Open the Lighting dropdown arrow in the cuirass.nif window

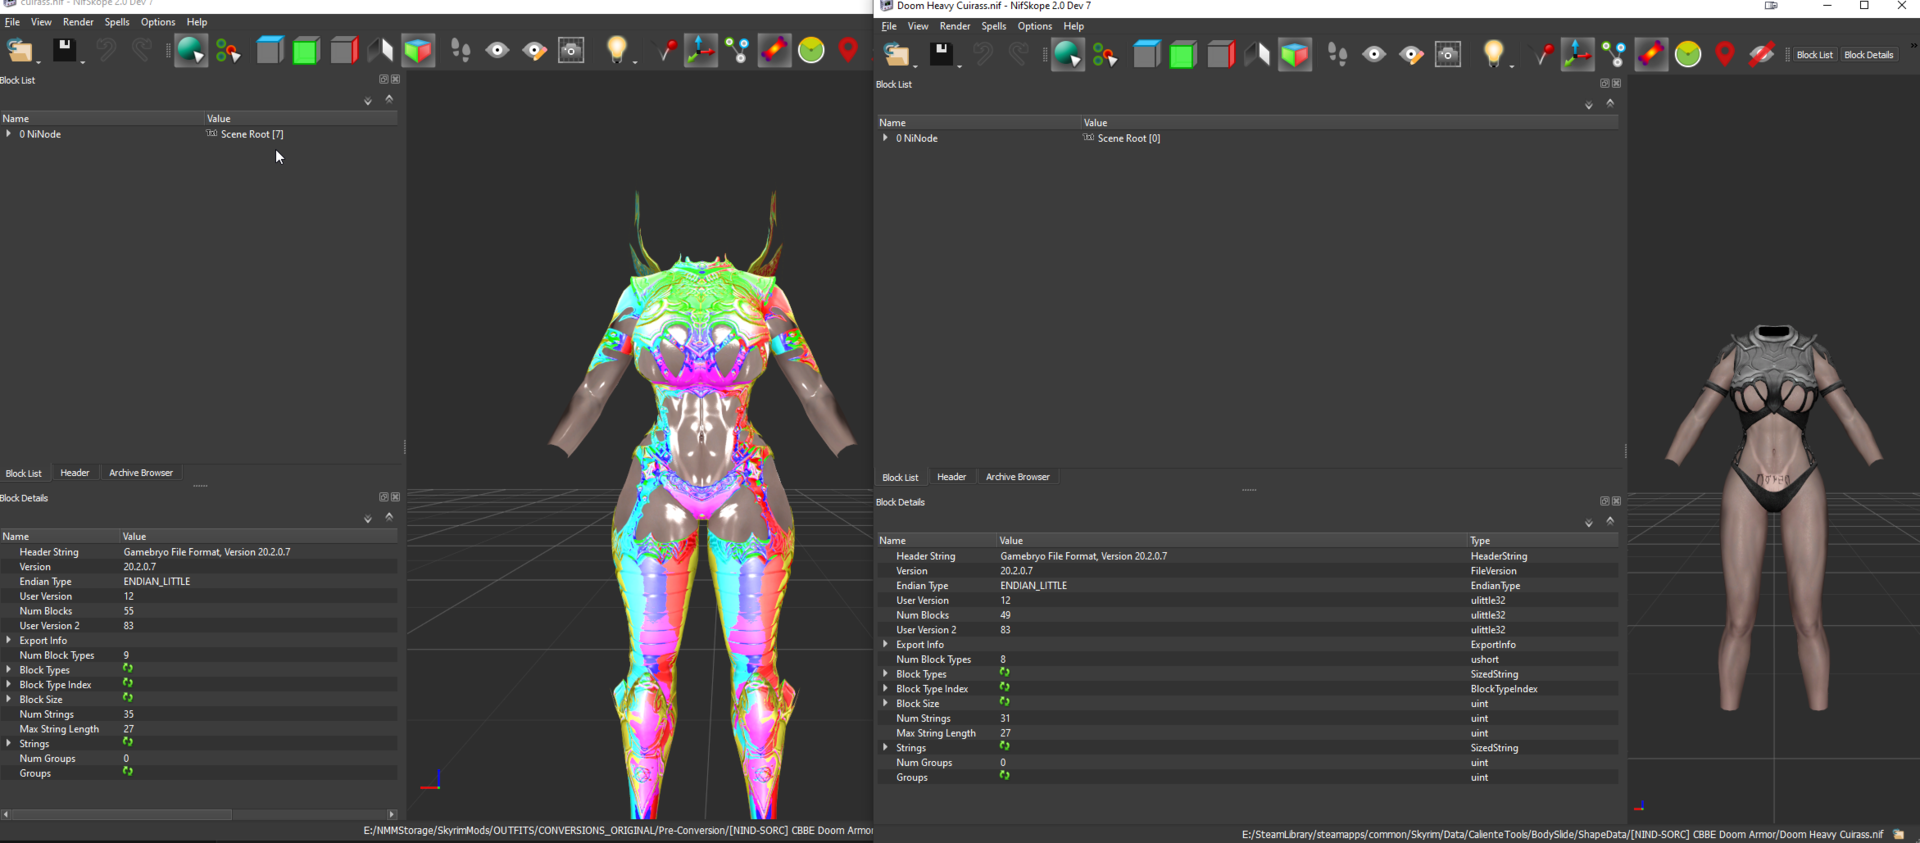point(635,61)
